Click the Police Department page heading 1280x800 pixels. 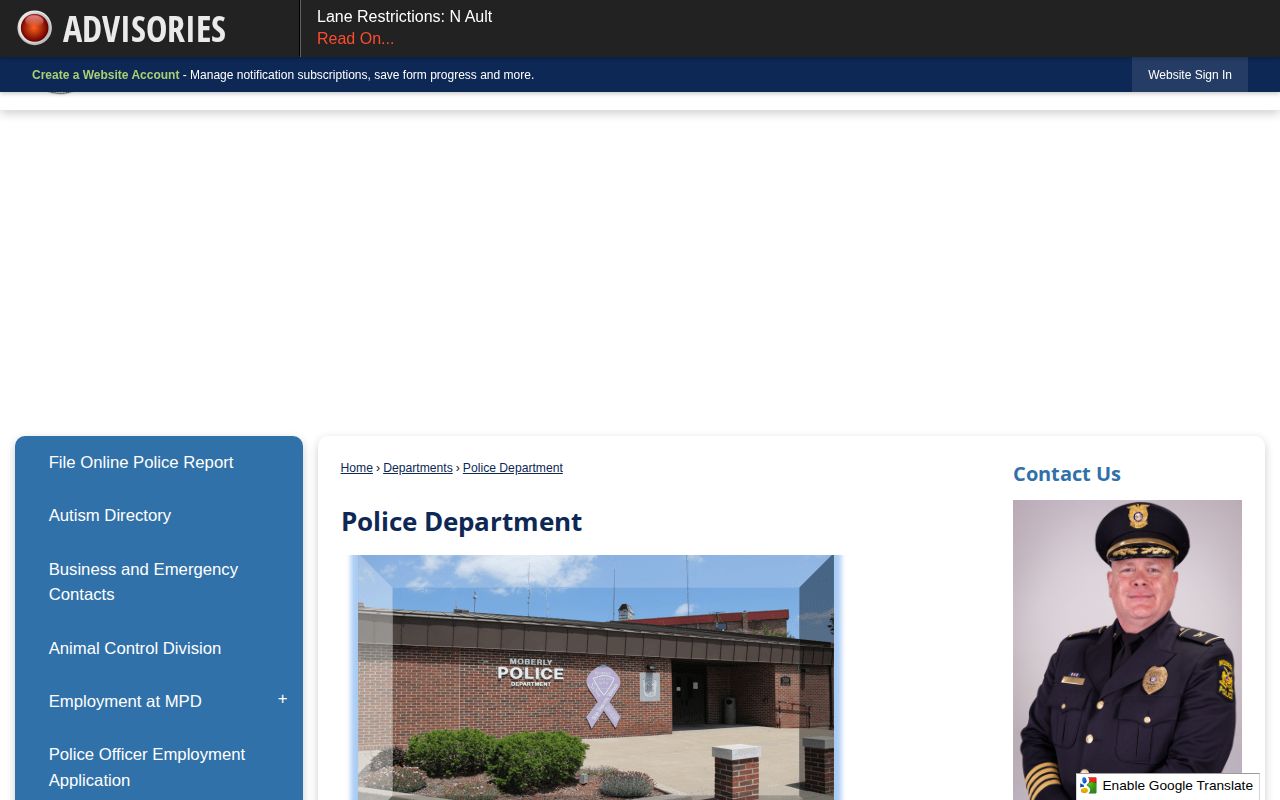(x=461, y=522)
